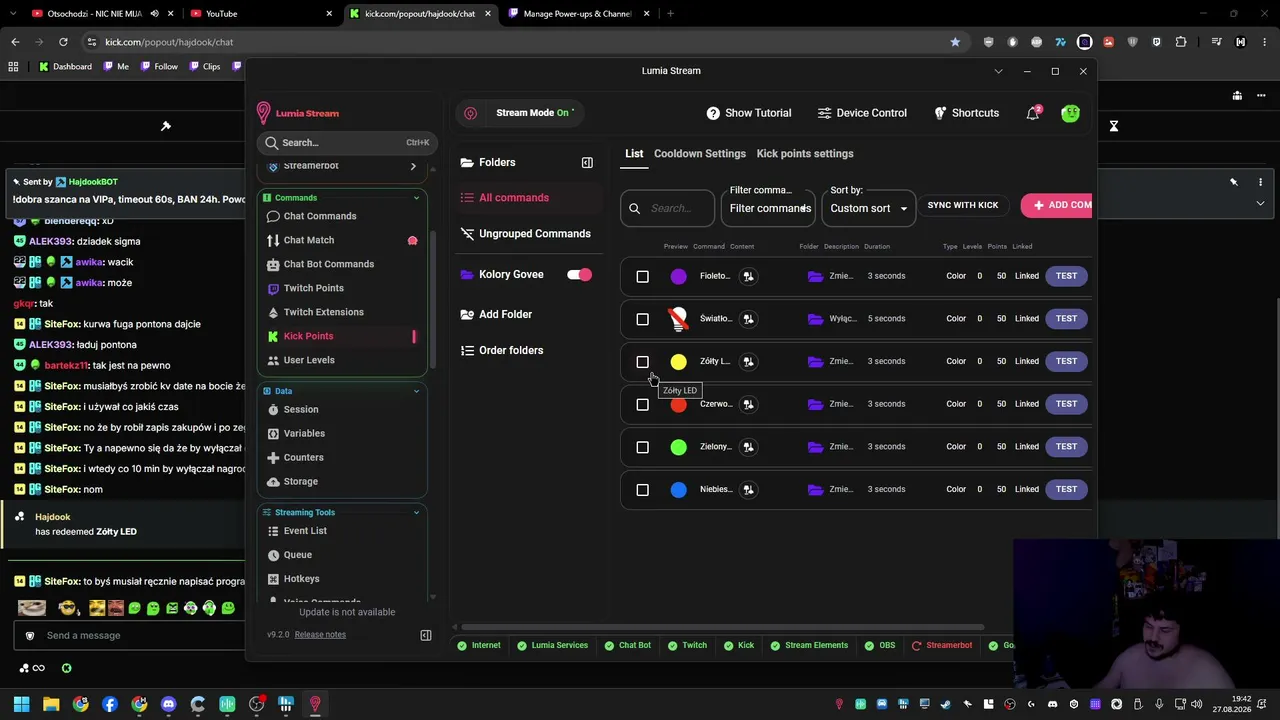Click the folder icon in Światło row
The image size is (1280, 720).
[815, 319]
